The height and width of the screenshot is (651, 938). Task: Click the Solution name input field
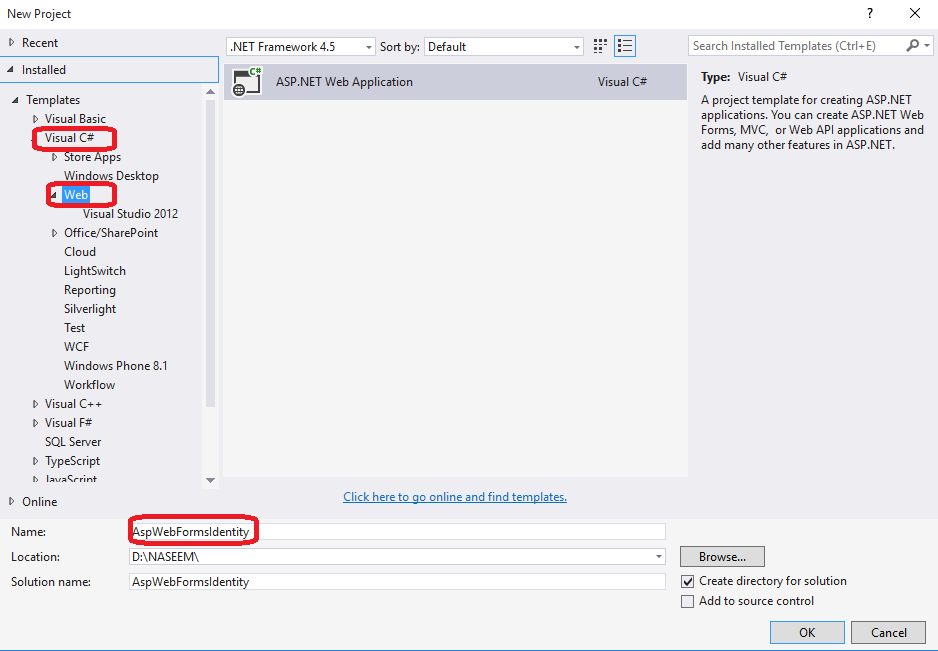pyautogui.click(x=397, y=582)
